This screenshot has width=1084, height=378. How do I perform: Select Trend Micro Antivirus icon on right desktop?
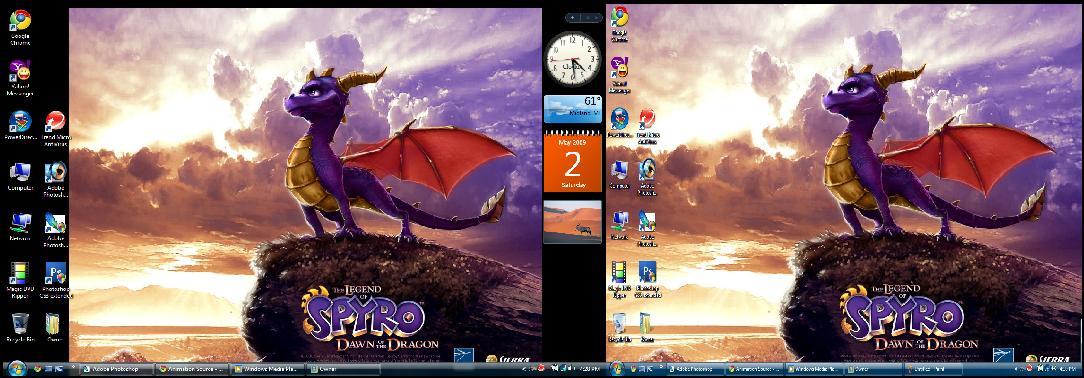click(x=647, y=126)
